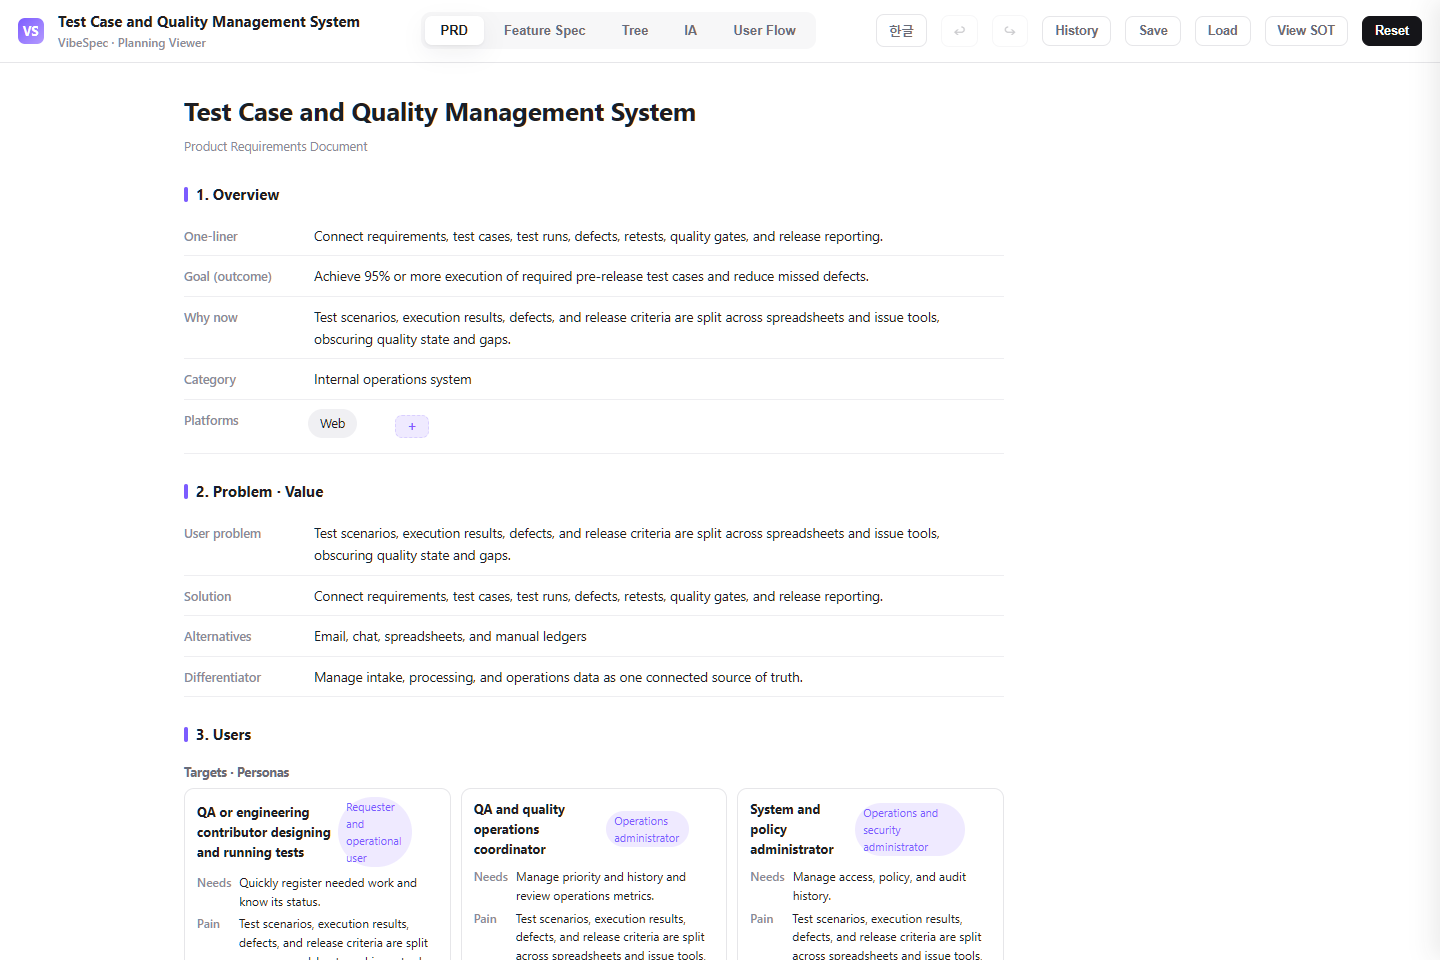
Task: Click the 'Platforms' row label
Action: coord(211,421)
